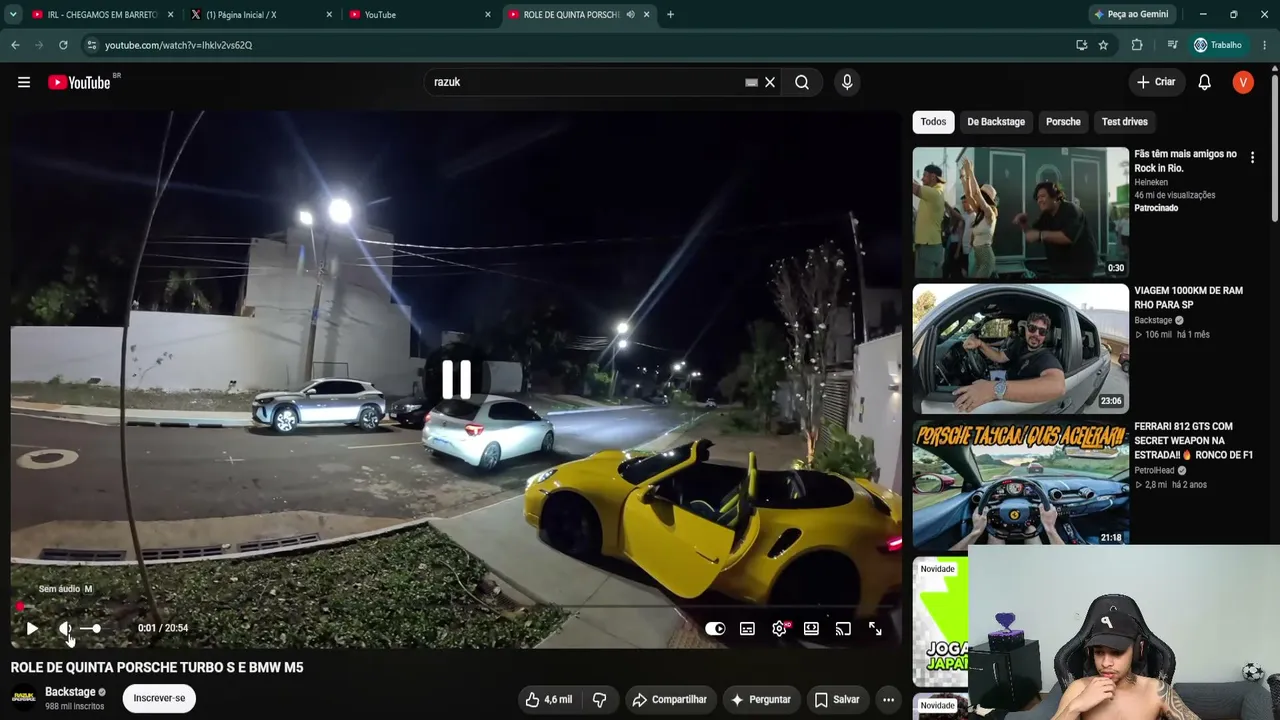The height and width of the screenshot is (720, 1280).
Task: Open Chrome's three-dot menu
Action: tap(1265, 45)
